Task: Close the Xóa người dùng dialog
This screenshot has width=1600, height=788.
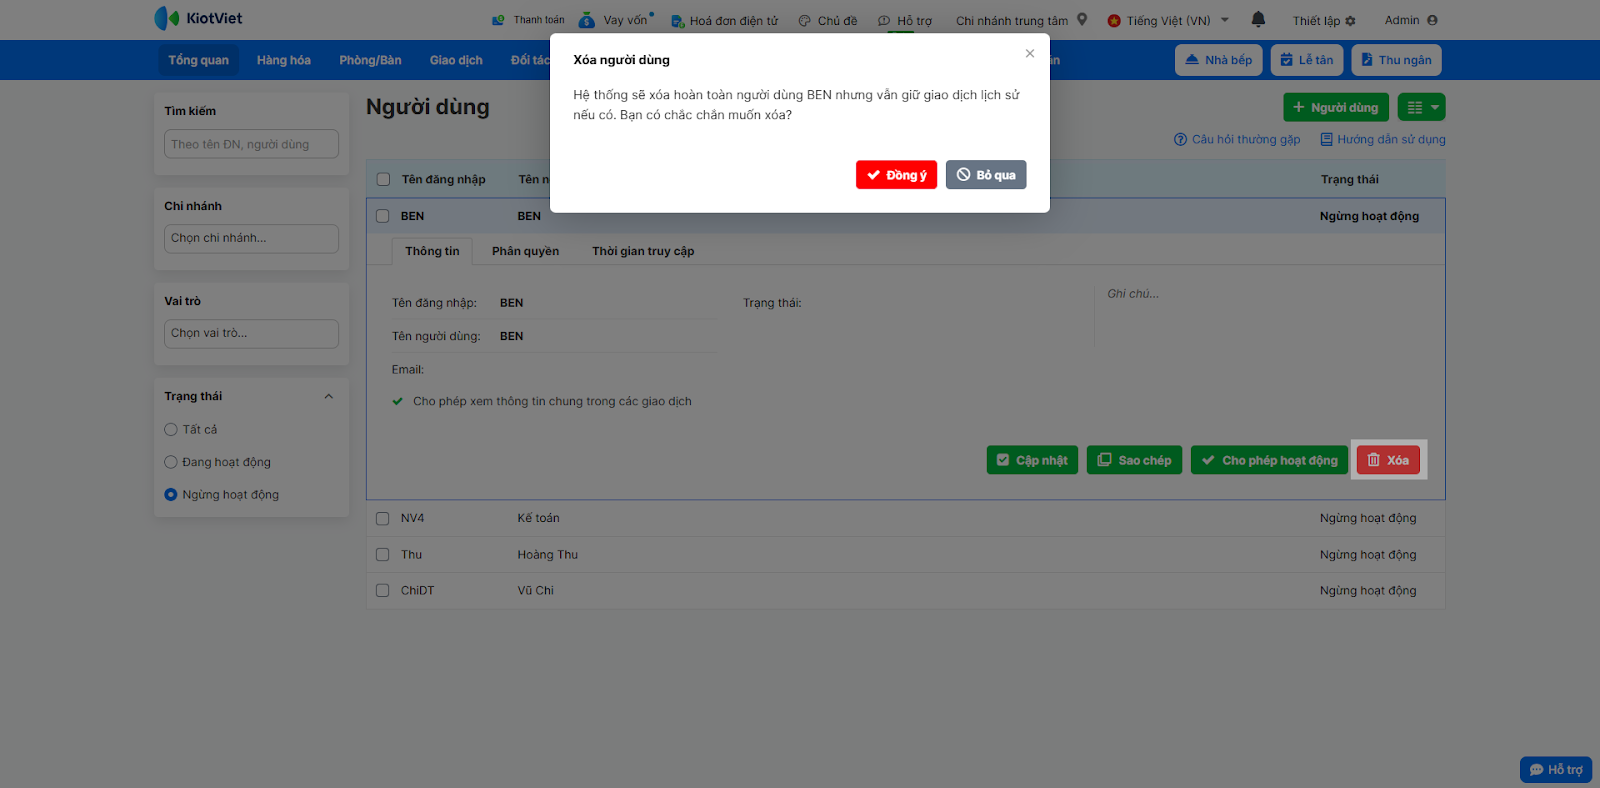Action: coord(1030,53)
